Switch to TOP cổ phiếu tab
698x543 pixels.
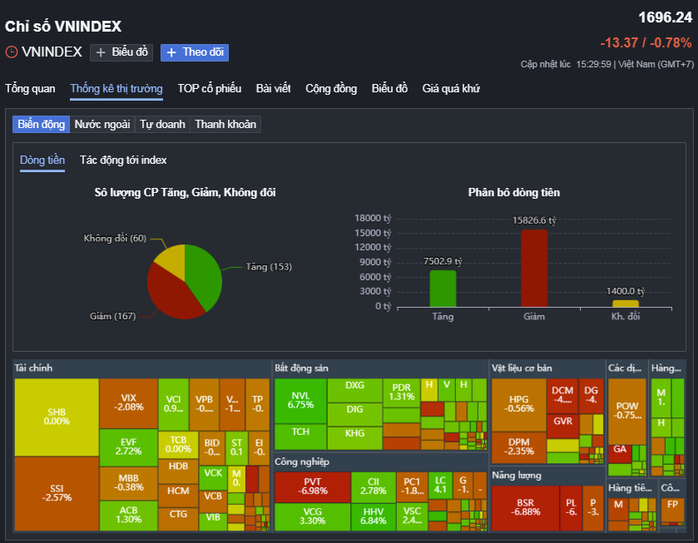pyautogui.click(x=209, y=88)
